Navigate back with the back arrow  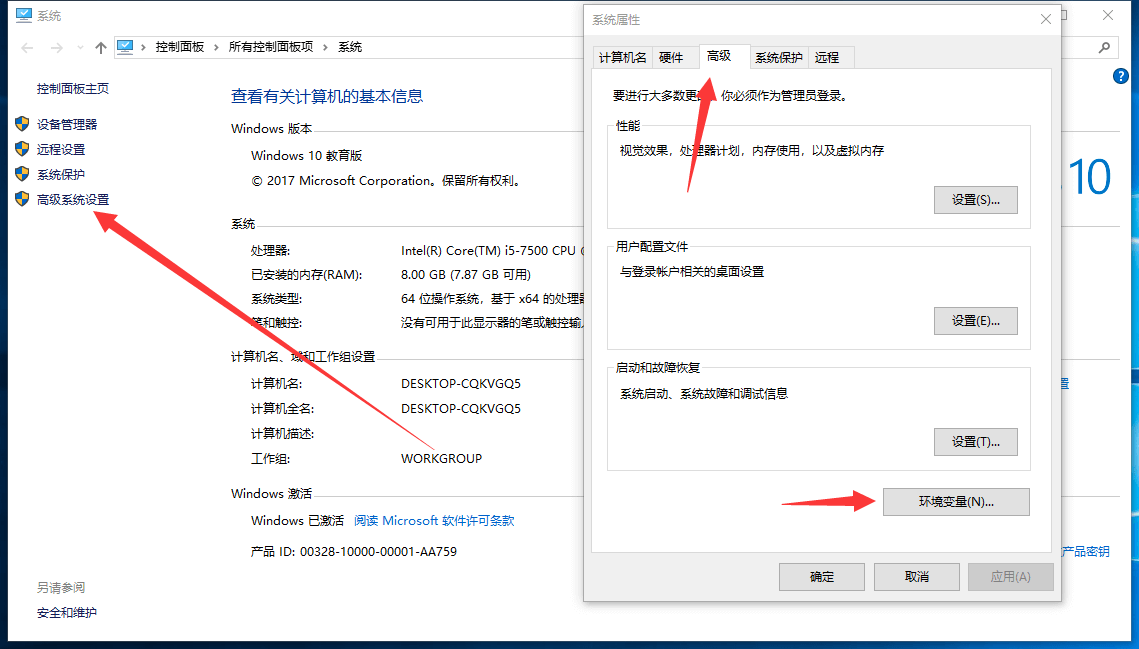[x=25, y=46]
